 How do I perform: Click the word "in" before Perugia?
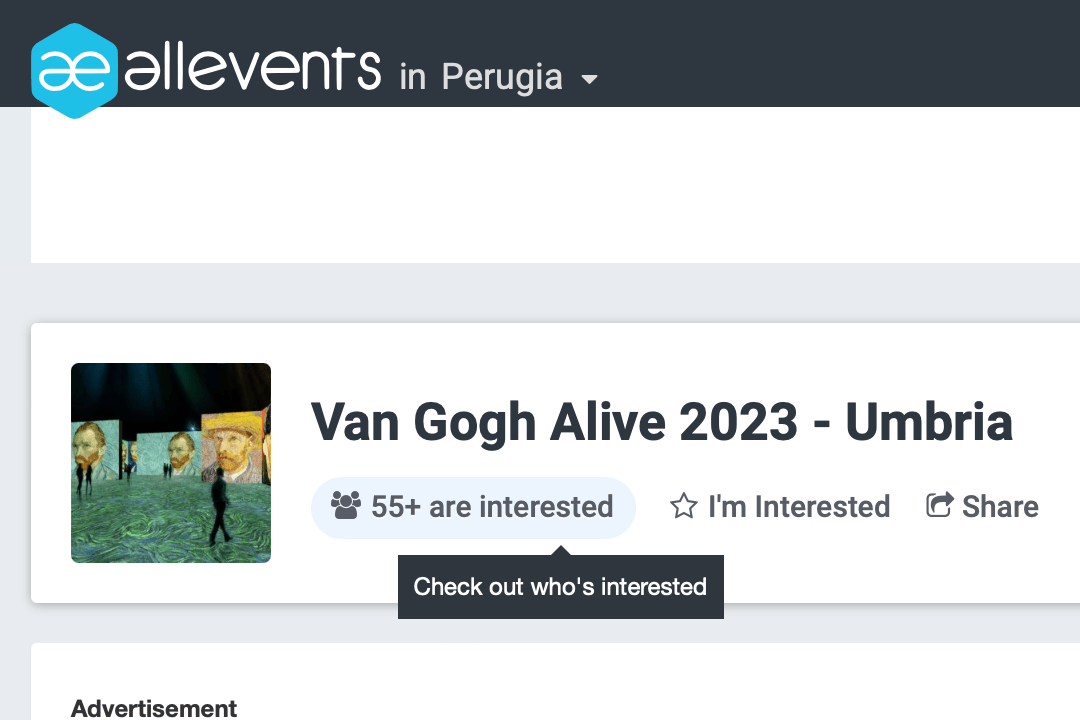coord(412,77)
